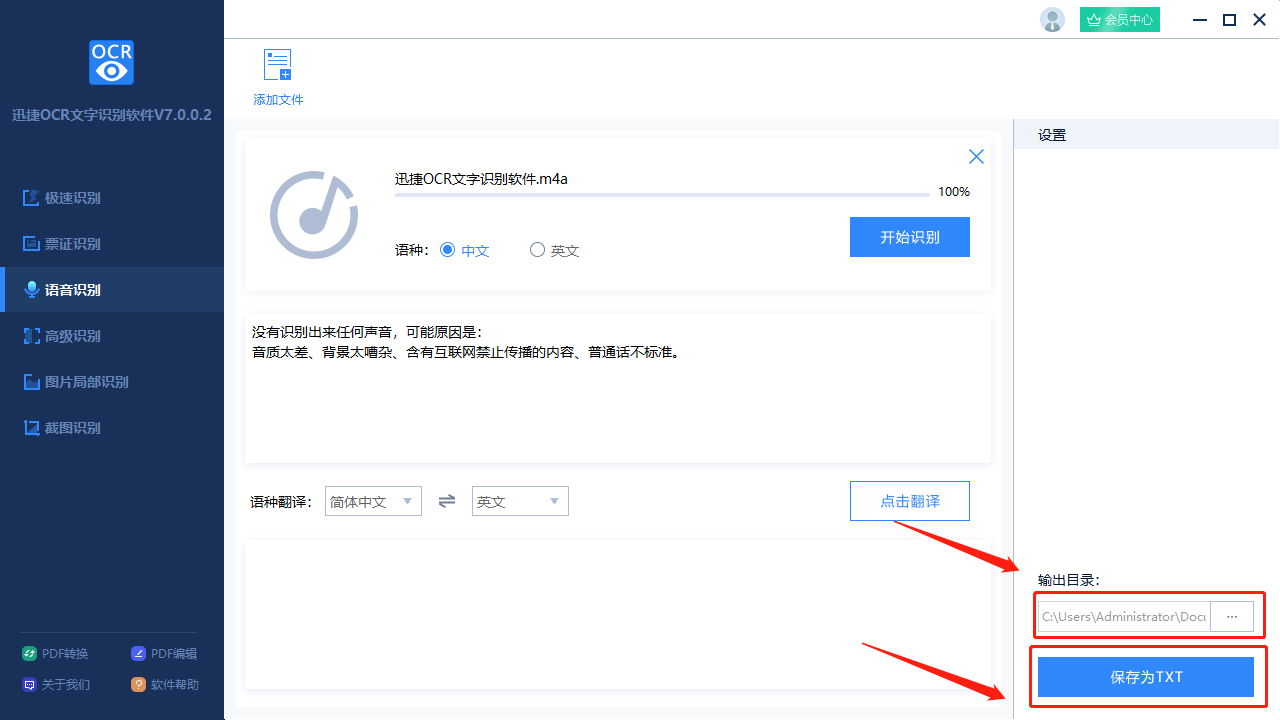Click the Add File icon

point(277,65)
